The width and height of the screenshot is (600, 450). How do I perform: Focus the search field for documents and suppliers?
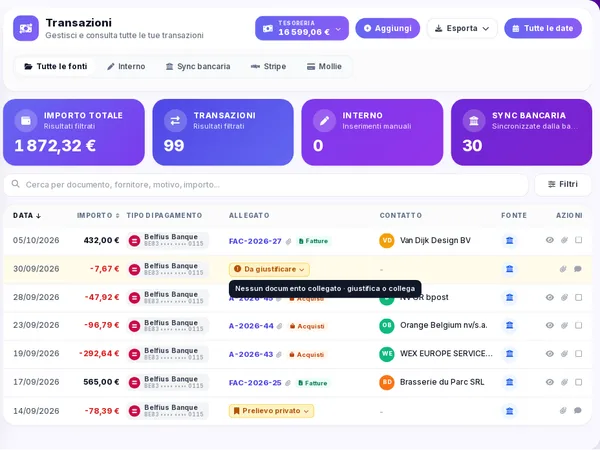click(266, 185)
